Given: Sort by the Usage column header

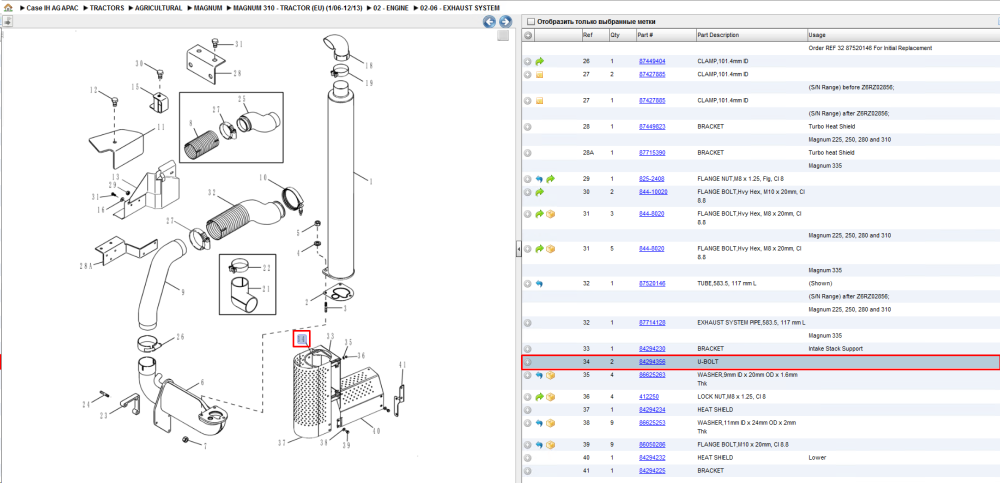Looking at the screenshot, I should (902, 35).
